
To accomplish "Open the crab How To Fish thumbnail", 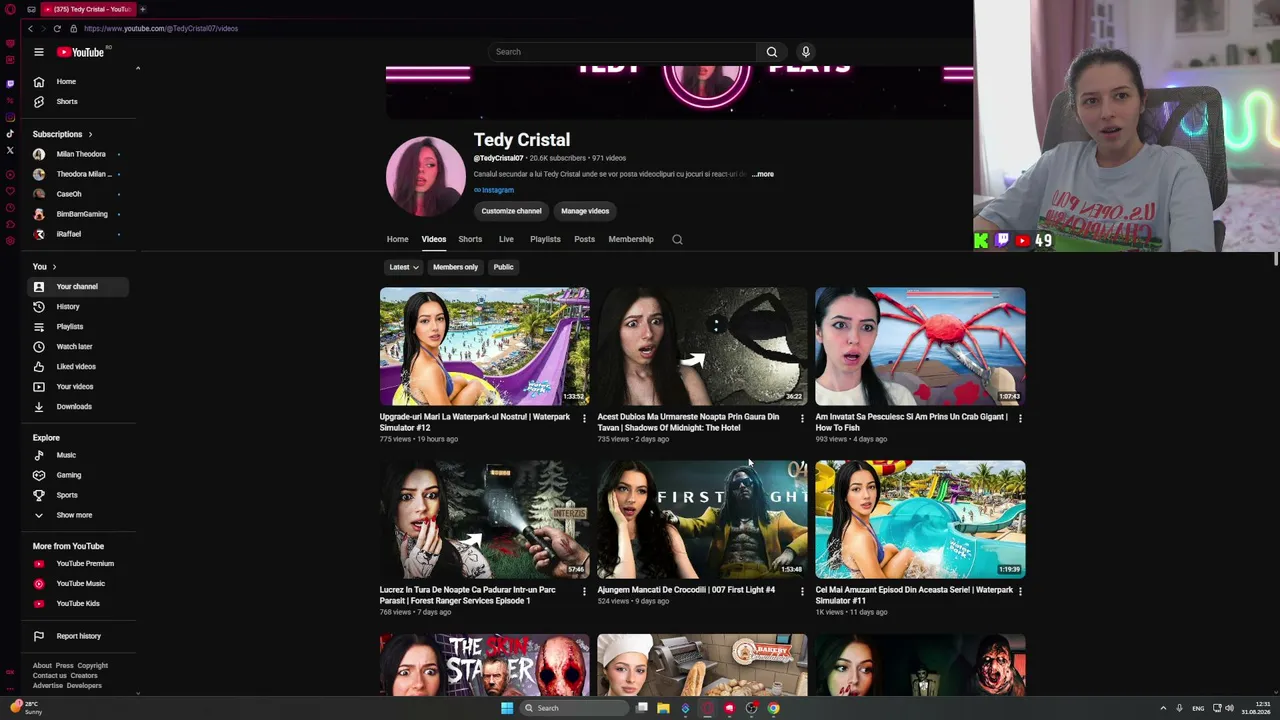I will (x=920, y=346).
